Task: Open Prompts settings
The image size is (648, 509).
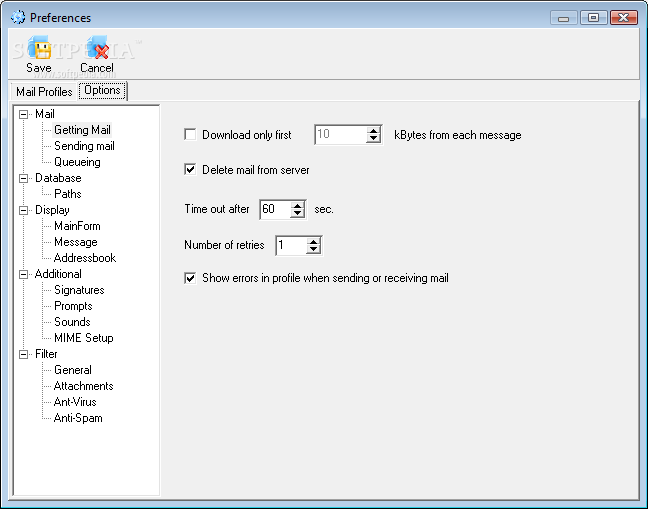Action: pyautogui.click(x=73, y=306)
